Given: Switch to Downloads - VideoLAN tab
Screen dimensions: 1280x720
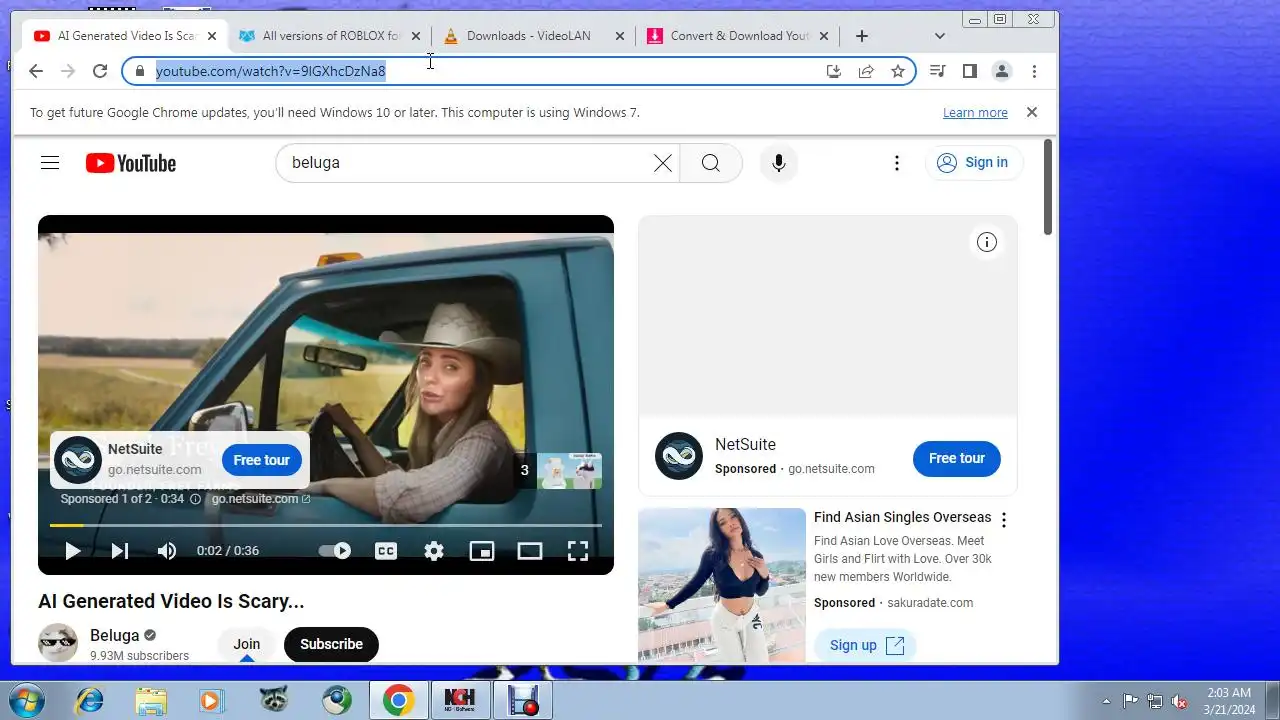Looking at the screenshot, I should point(528,36).
